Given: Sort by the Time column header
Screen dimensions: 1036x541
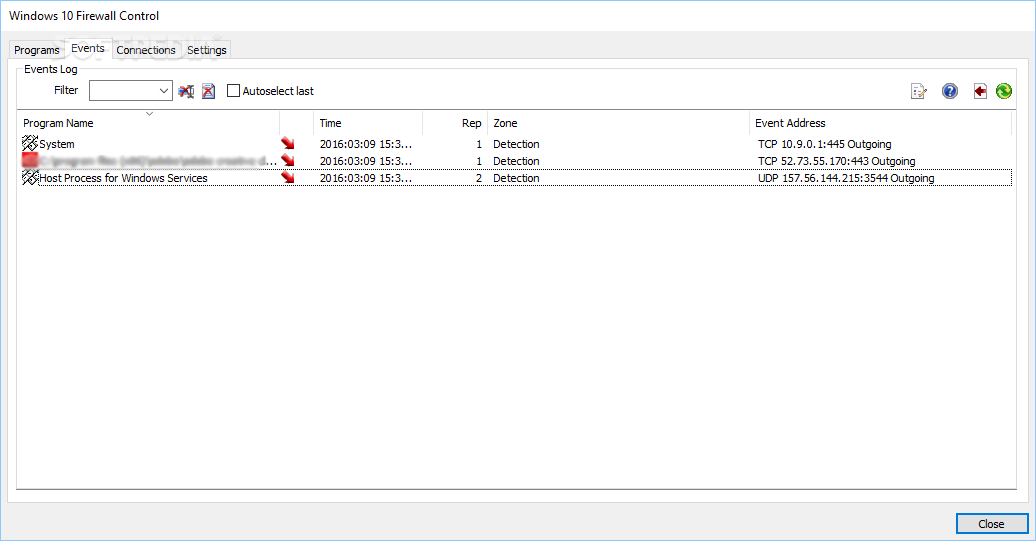Looking at the screenshot, I should click(368, 123).
